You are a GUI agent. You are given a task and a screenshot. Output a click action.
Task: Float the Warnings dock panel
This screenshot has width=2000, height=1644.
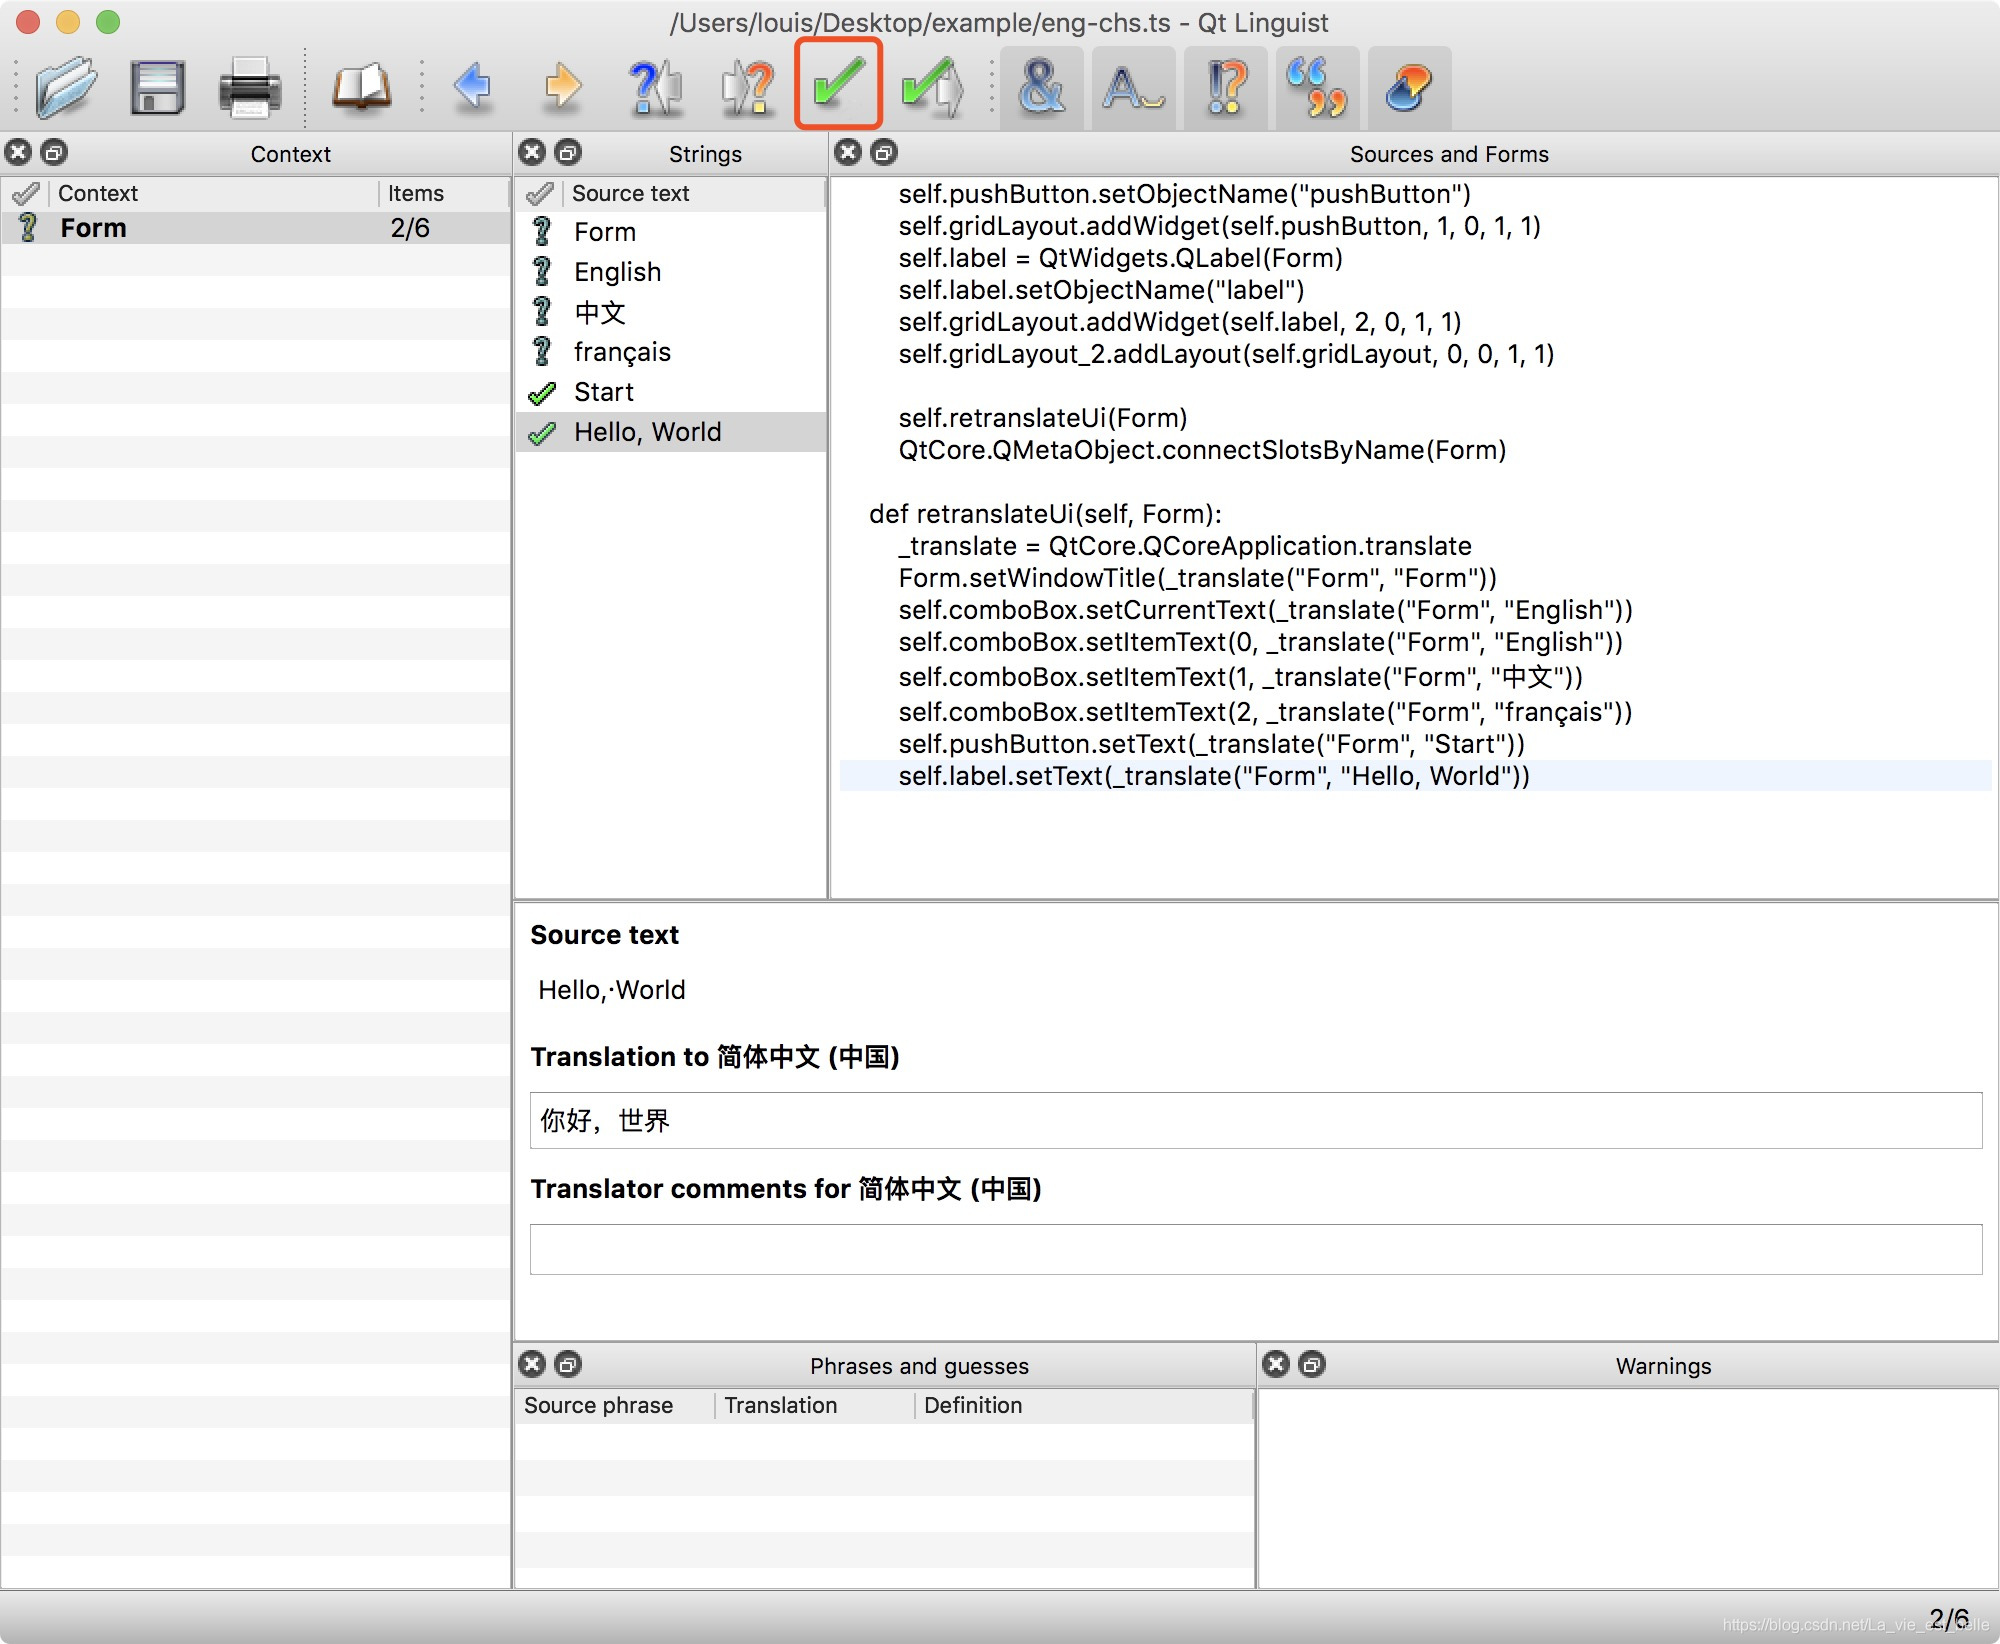point(1312,1364)
